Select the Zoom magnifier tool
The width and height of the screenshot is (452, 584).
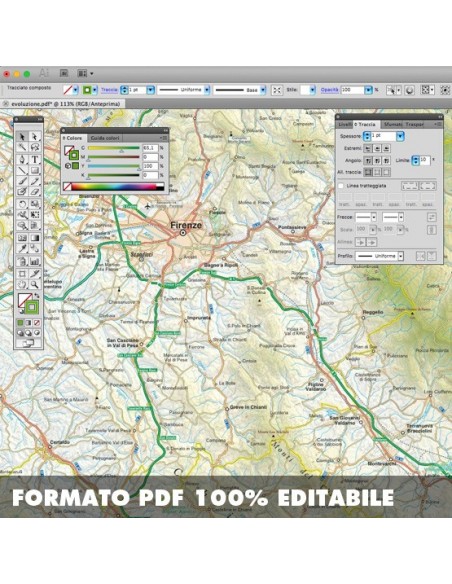34,285
